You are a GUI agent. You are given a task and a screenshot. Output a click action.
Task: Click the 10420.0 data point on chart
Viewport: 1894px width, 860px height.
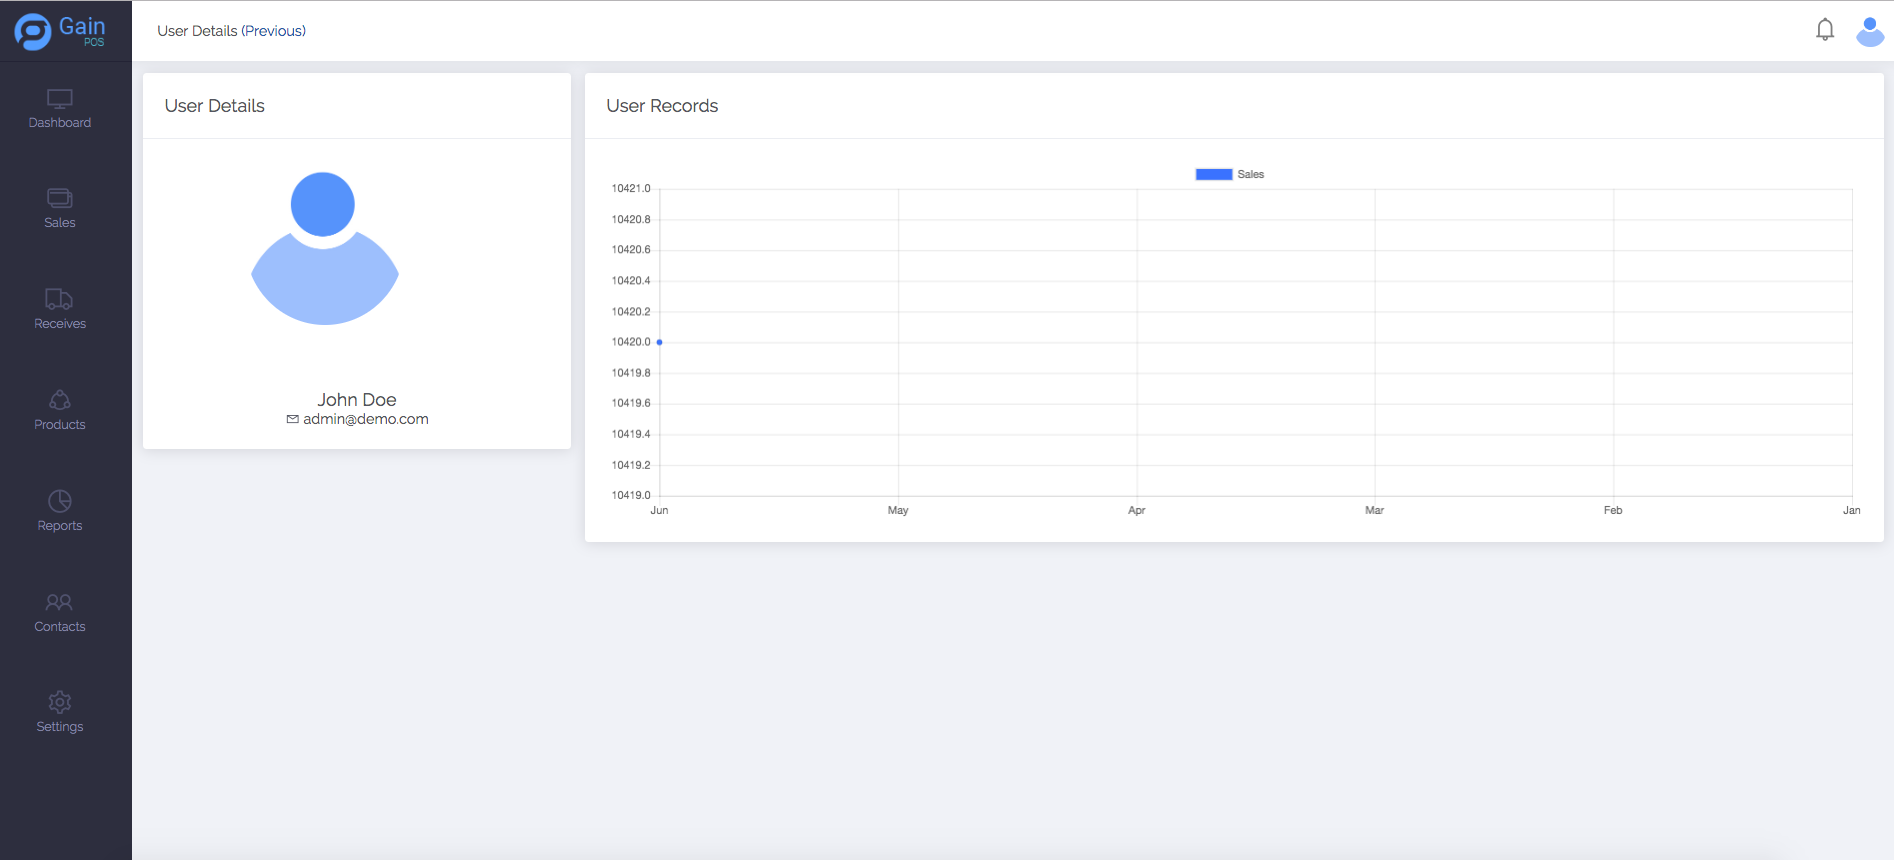(x=659, y=342)
